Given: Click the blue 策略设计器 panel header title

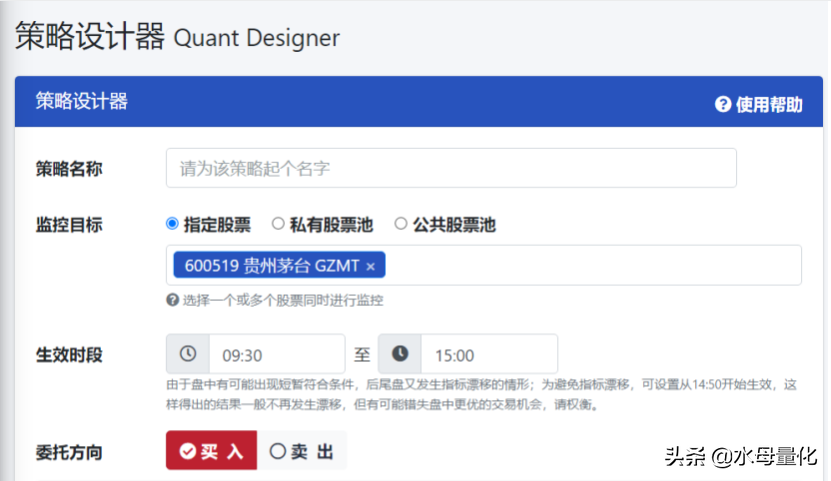Looking at the screenshot, I should point(82,101).
